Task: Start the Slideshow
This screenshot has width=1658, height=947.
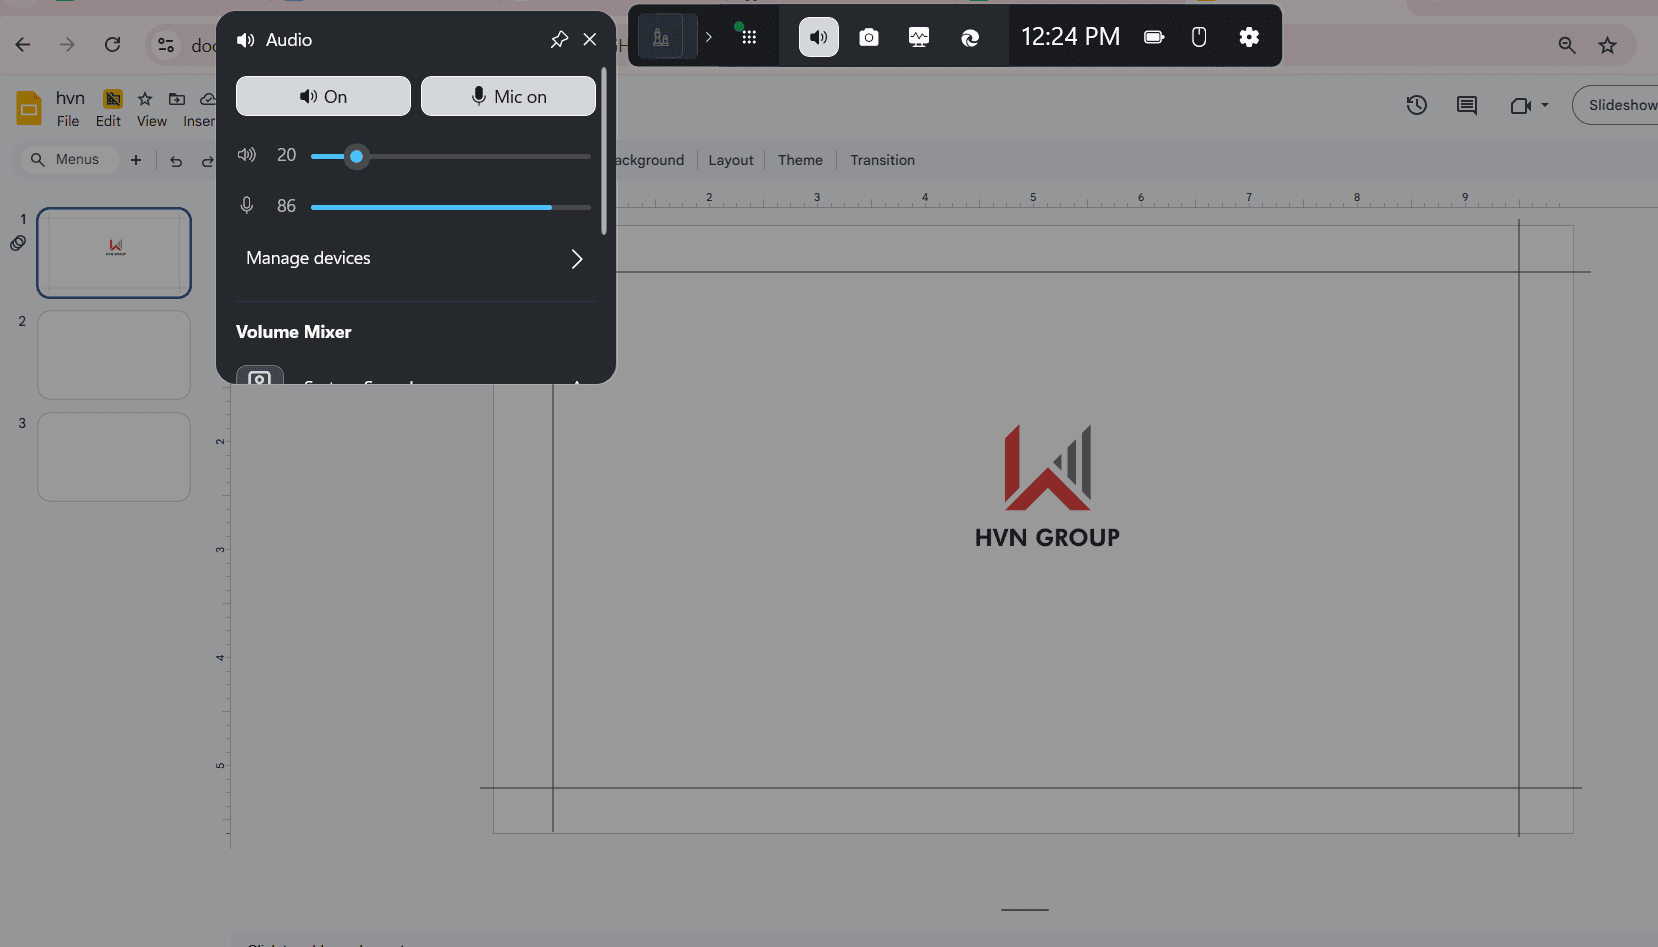Action: point(1620,105)
